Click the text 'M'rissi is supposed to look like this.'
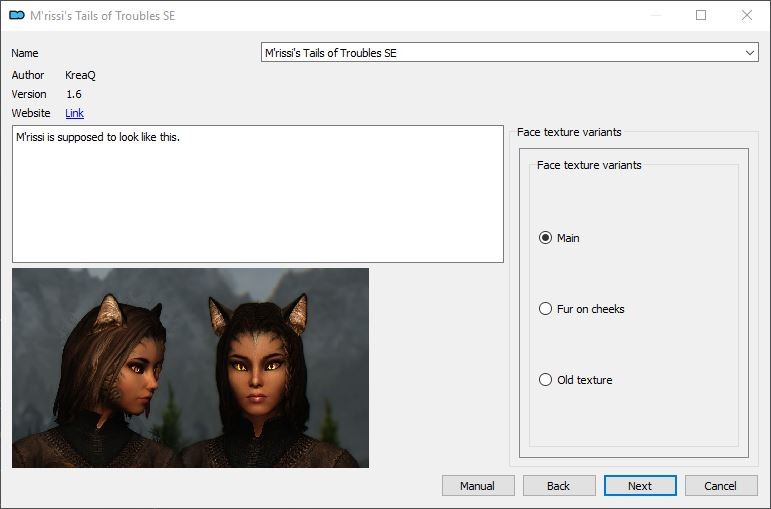This screenshot has height=509, width=771. pos(98,137)
